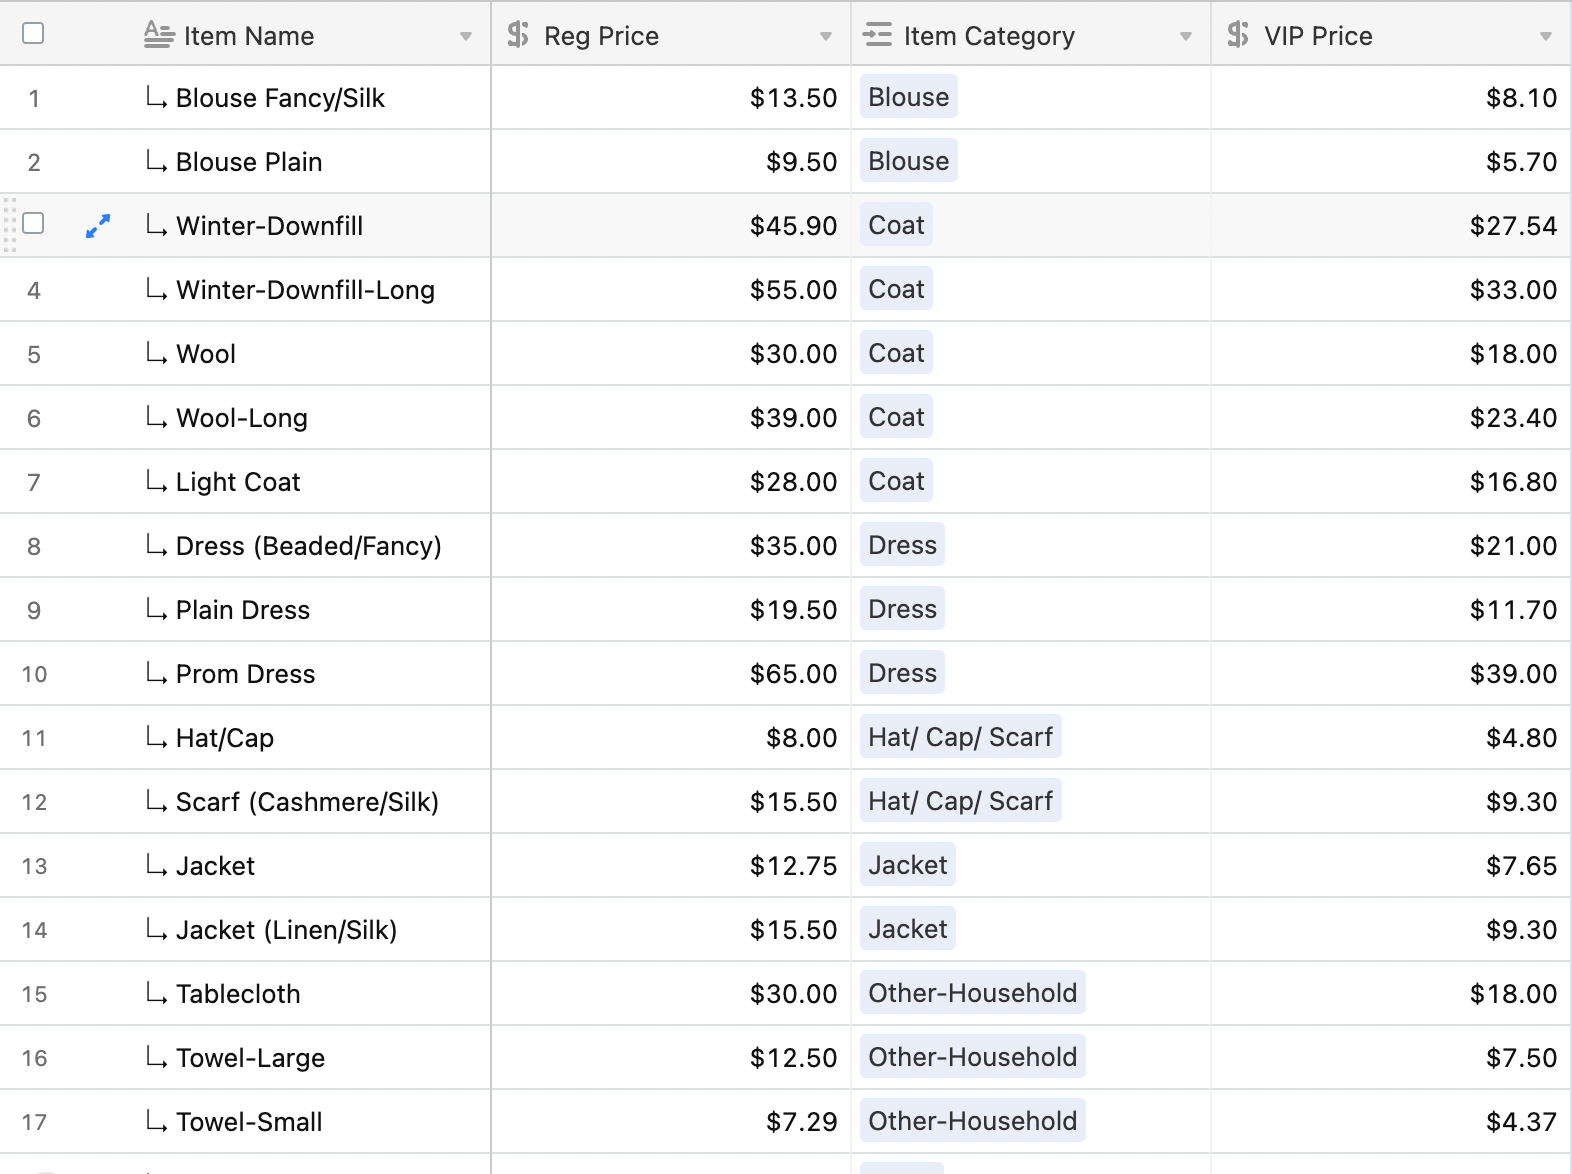
Task: Click the VIP Price currency icon
Action: [x=1237, y=35]
